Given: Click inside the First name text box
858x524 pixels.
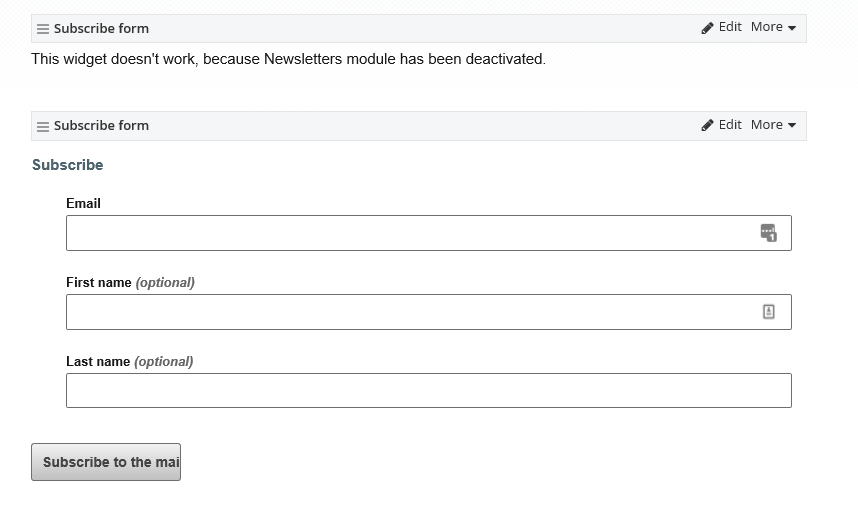Looking at the screenshot, I should tap(410, 312).
